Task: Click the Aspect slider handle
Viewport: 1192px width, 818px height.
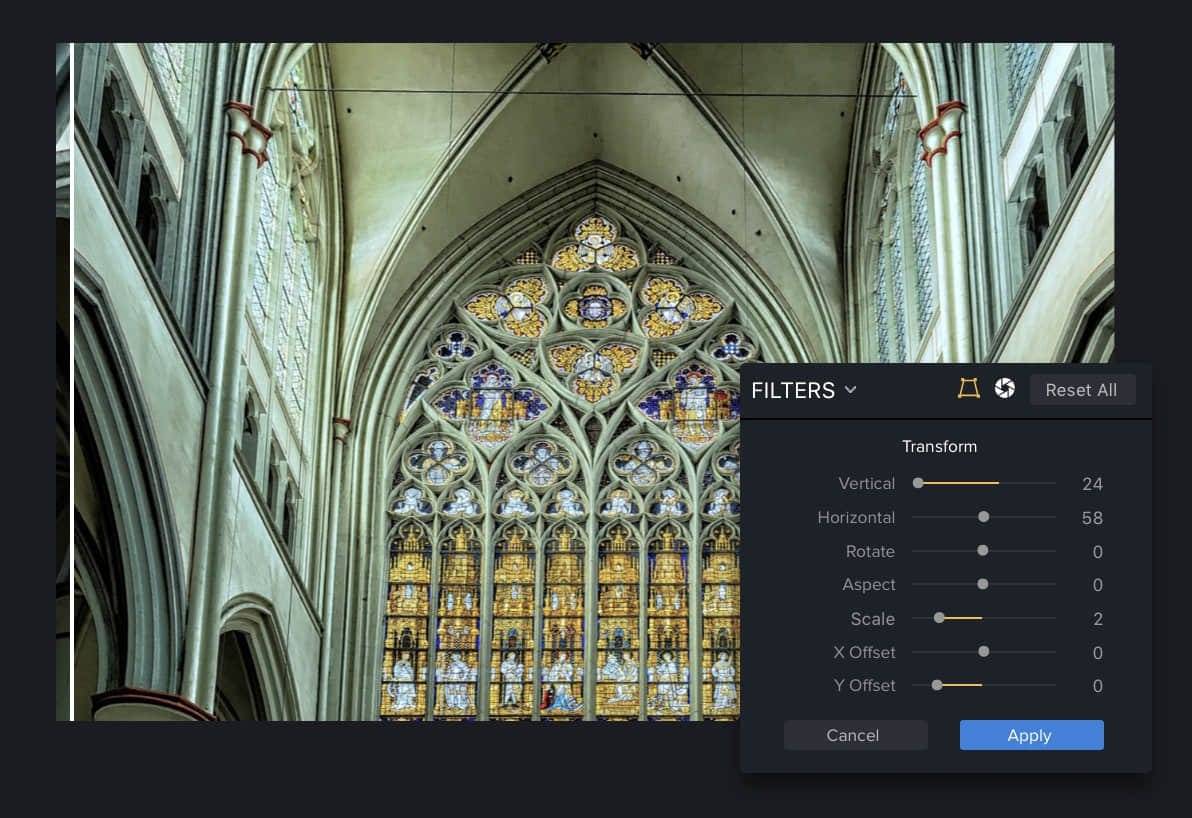Action: click(x=983, y=584)
